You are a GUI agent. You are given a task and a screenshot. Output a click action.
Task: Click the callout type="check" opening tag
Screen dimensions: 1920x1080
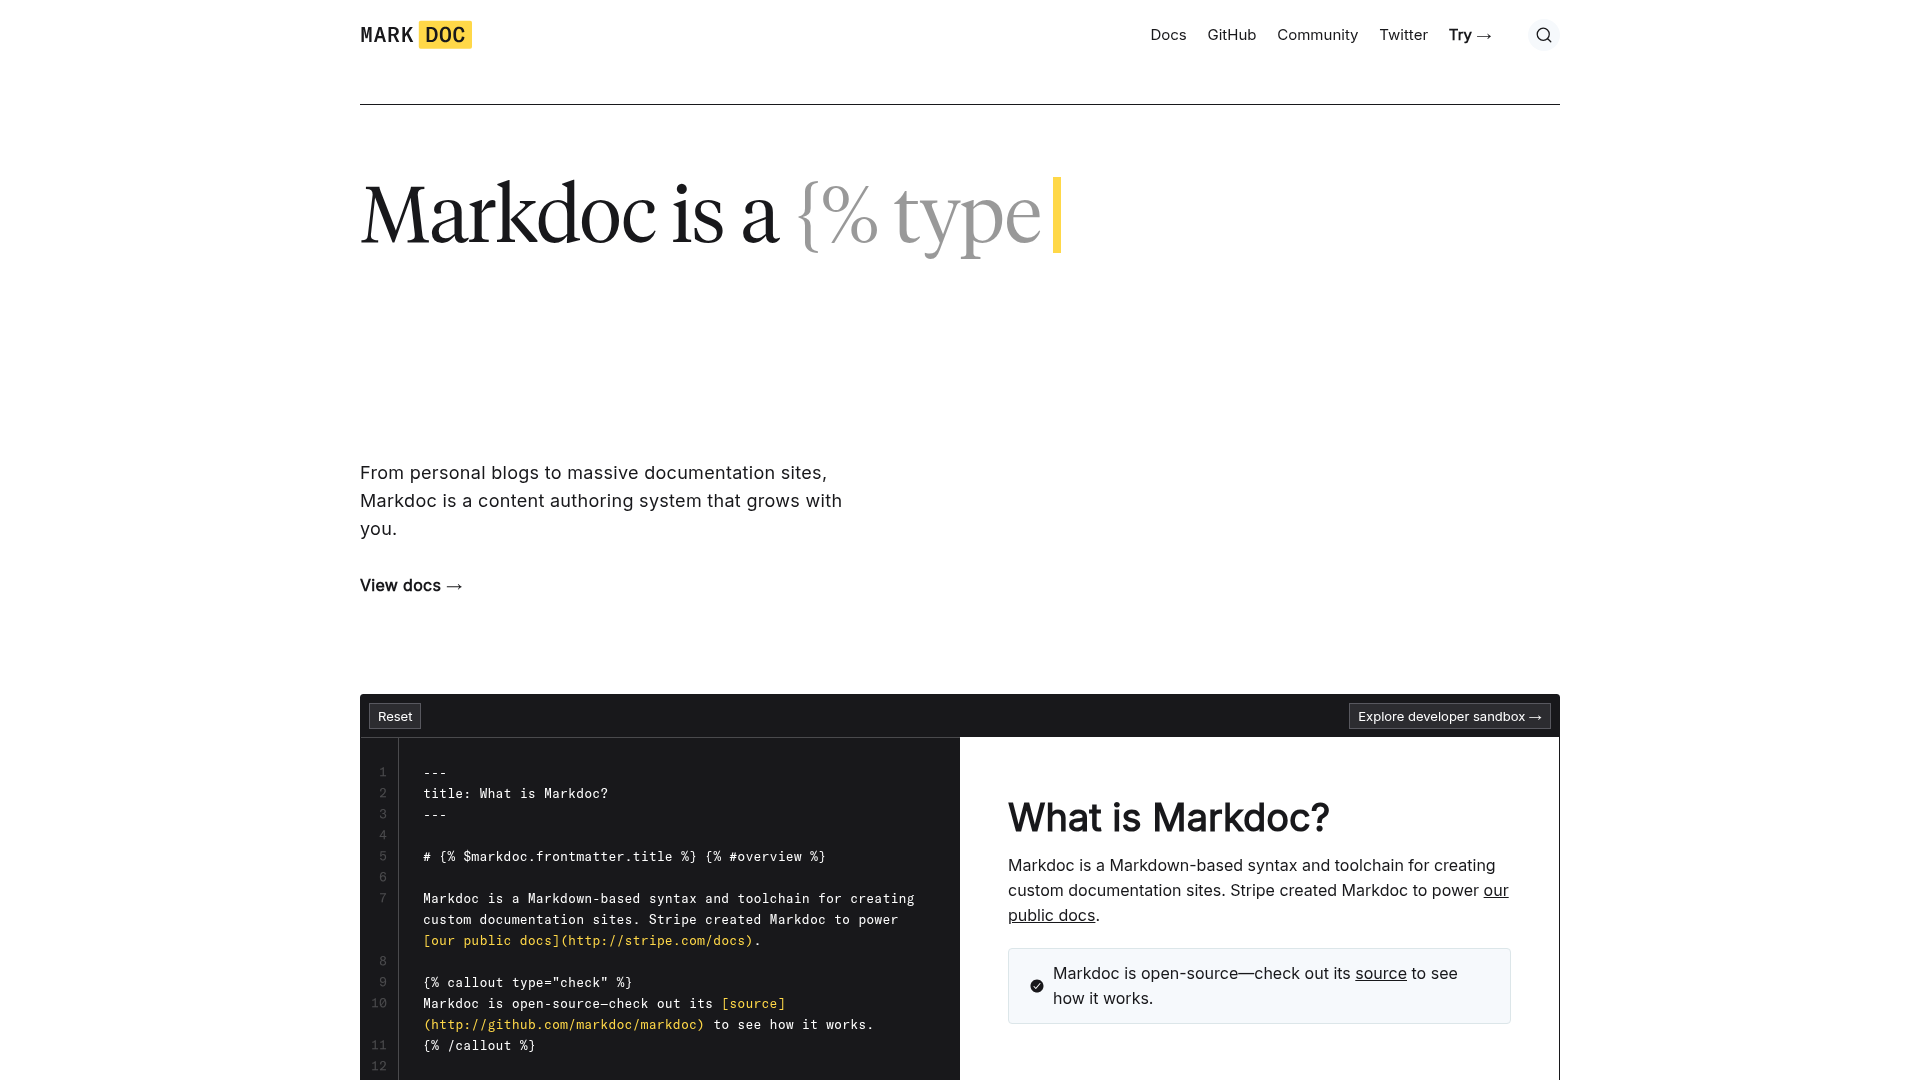[527, 983]
